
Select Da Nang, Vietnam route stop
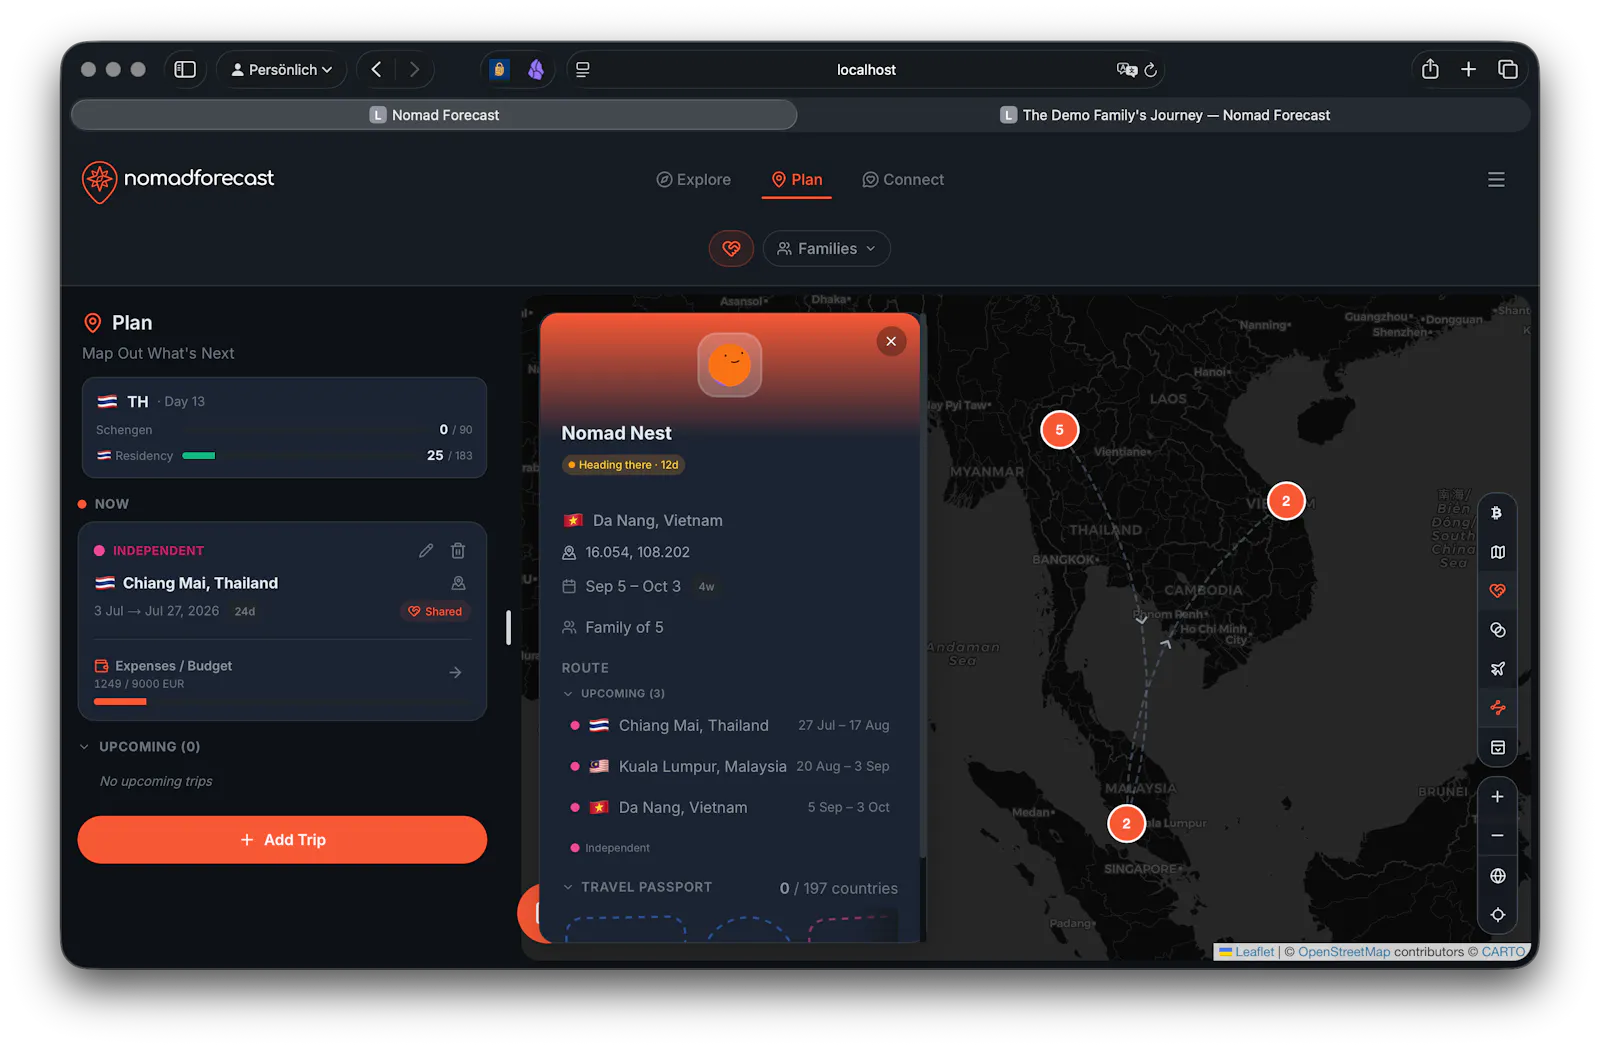[729, 808]
